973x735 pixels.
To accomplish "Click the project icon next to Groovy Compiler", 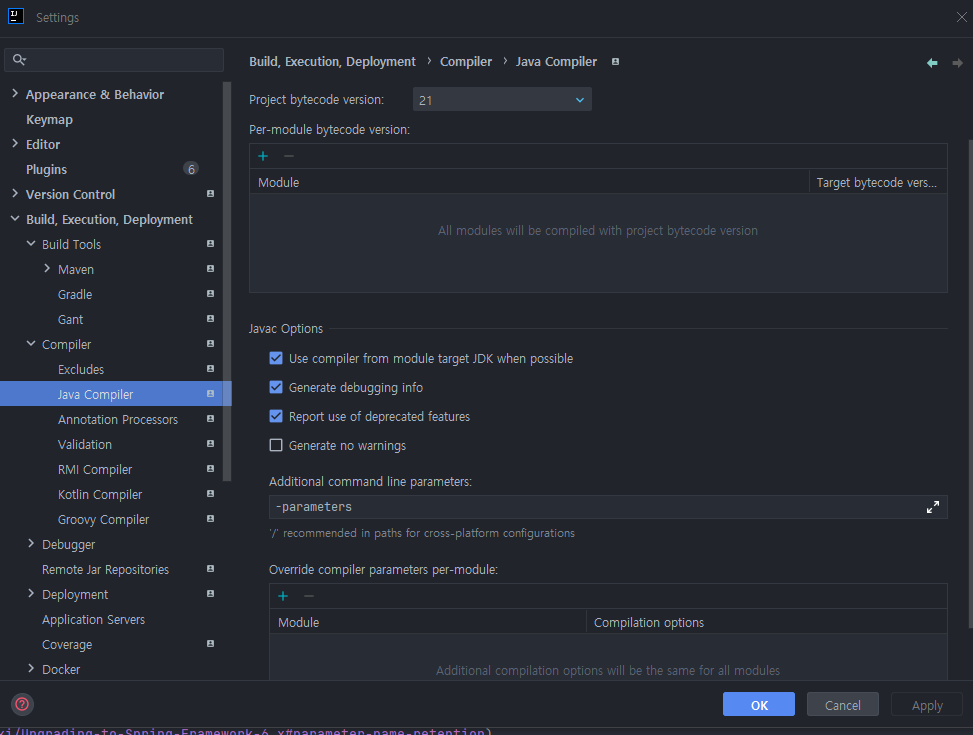I will [210, 518].
